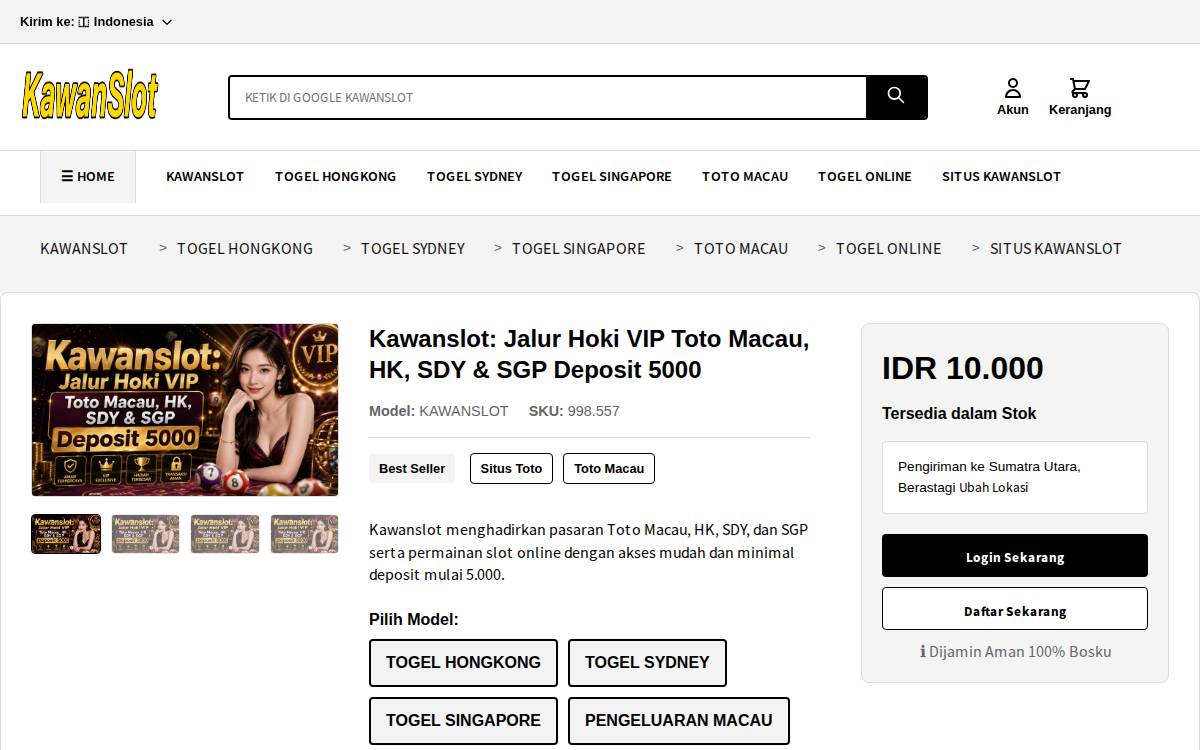
Task: Follow the TOGEL SYDNEY breadcrumb link
Action: (413, 248)
